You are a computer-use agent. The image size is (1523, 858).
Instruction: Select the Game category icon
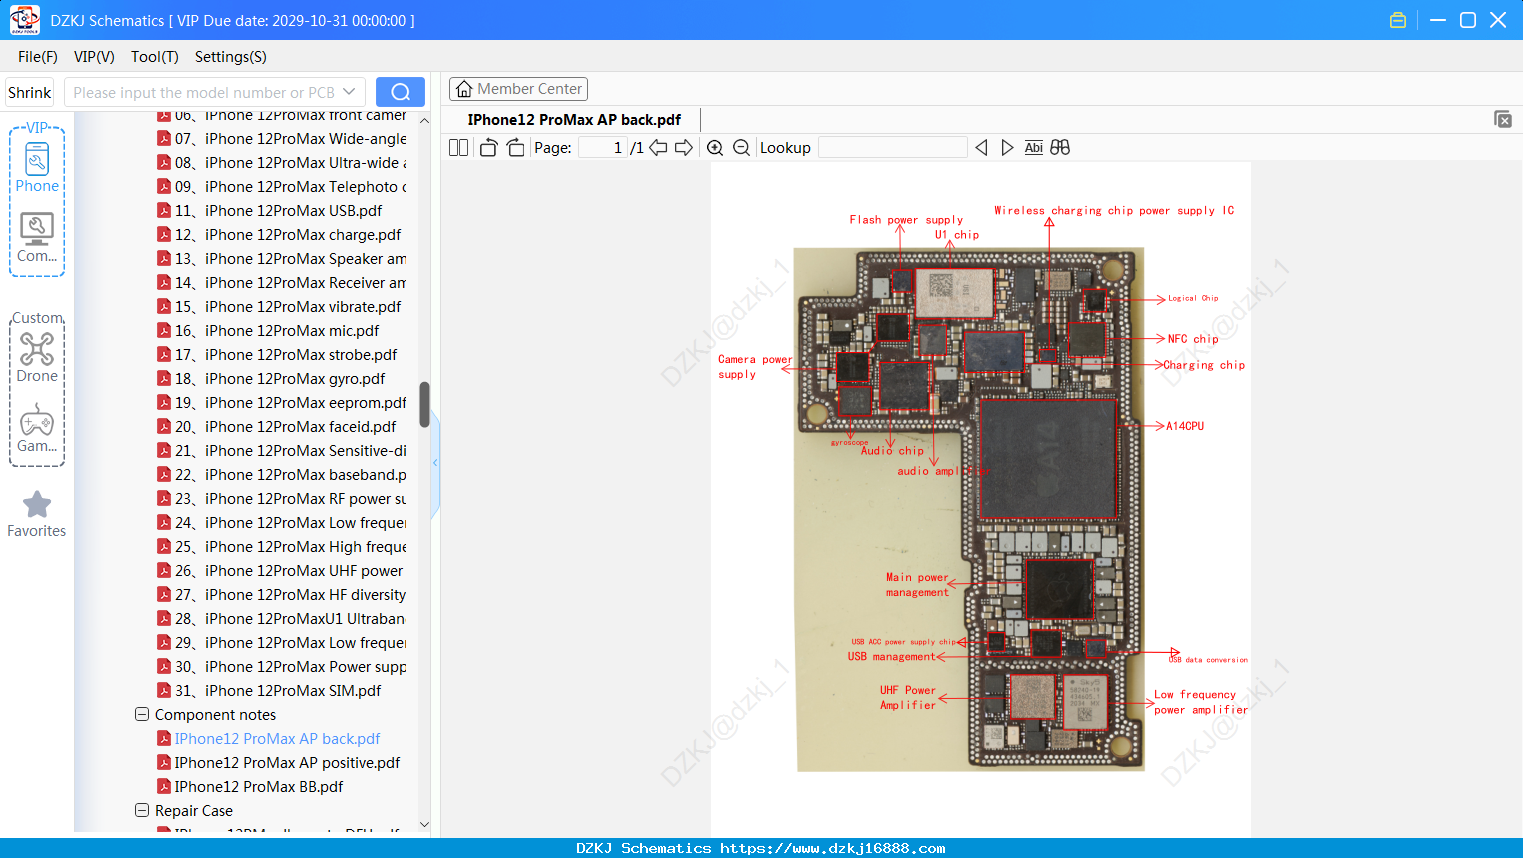(37, 428)
